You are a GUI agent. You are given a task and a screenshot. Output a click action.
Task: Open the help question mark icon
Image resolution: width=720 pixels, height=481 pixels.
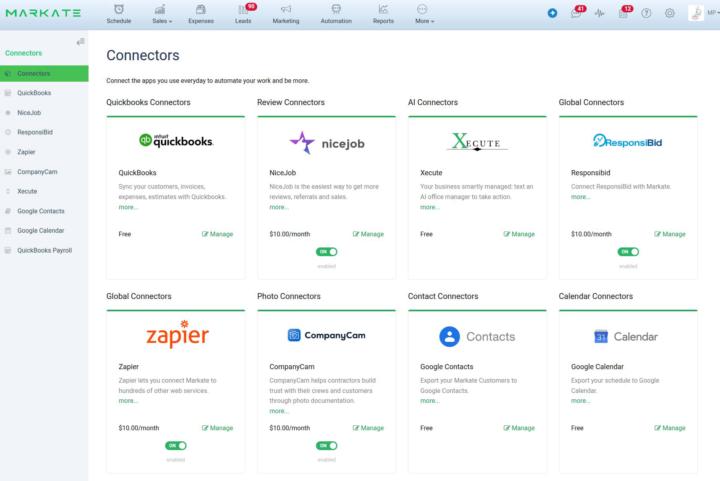coord(646,13)
